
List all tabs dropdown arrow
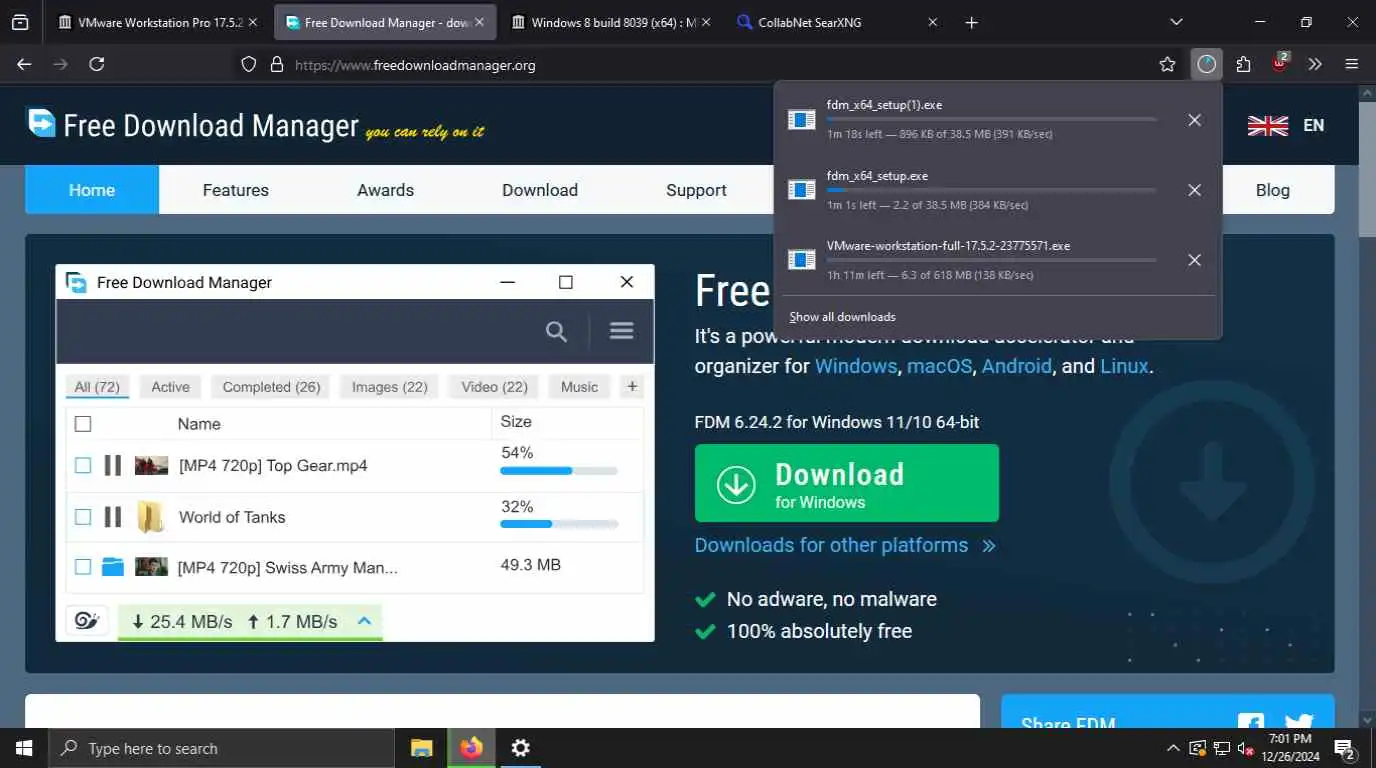point(1176,22)
